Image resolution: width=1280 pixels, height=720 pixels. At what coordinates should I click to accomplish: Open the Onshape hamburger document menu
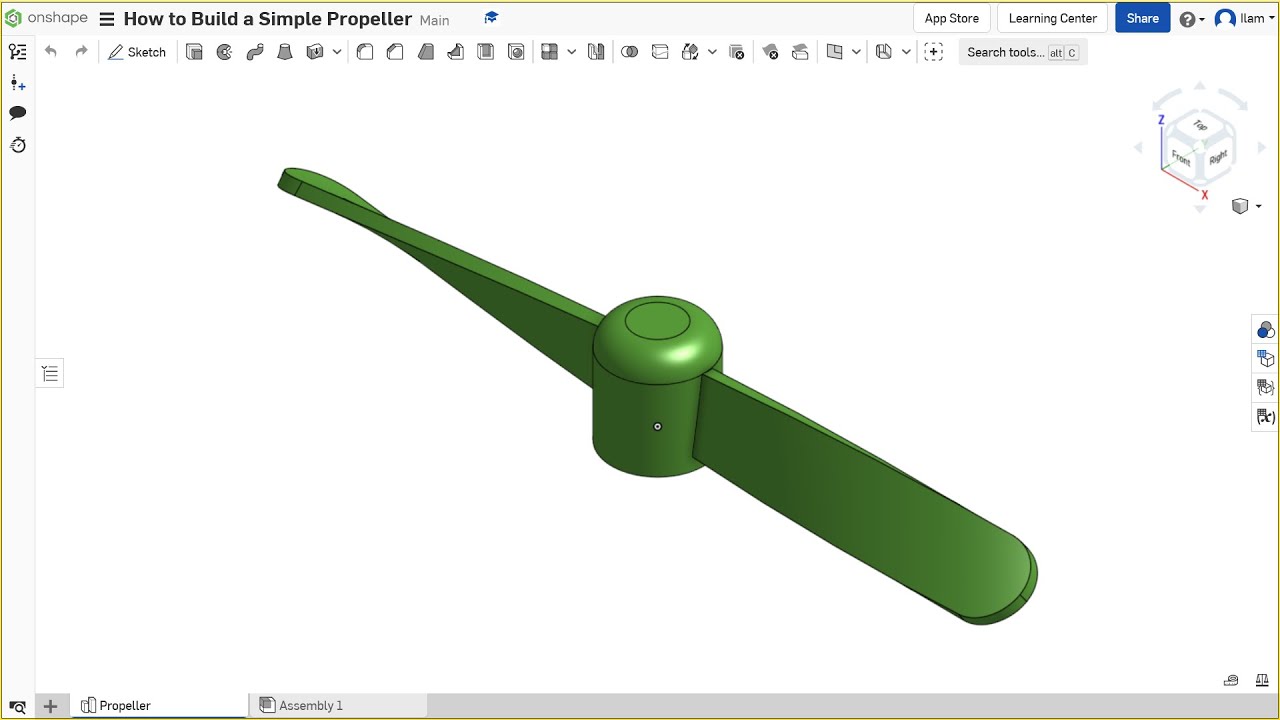pyautogui.click(x=107, y=19)
